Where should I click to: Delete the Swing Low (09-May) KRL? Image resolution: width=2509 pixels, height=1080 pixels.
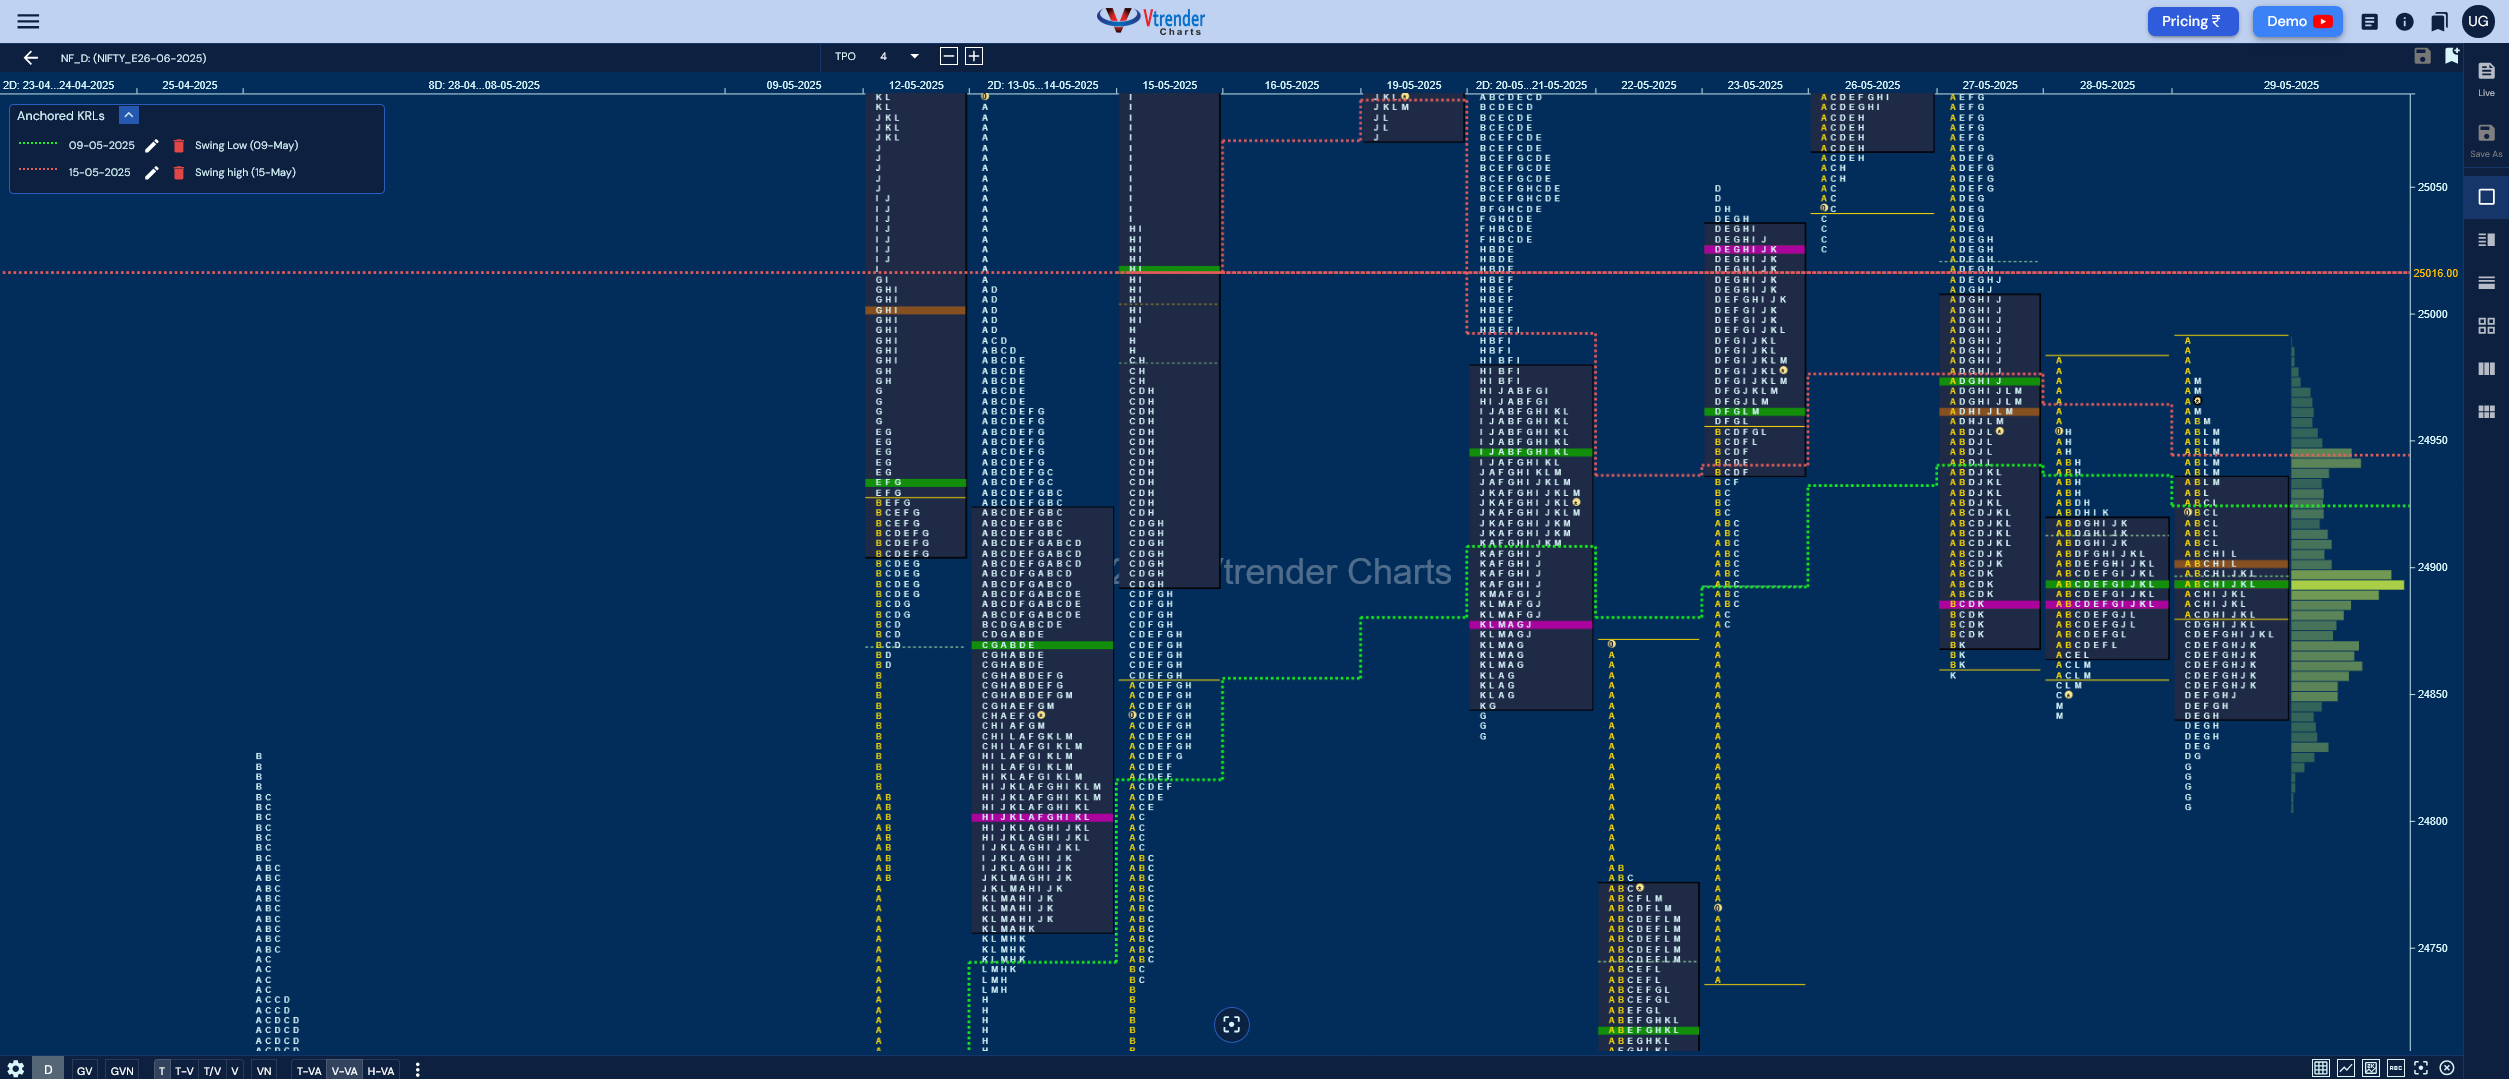point(179,146)
